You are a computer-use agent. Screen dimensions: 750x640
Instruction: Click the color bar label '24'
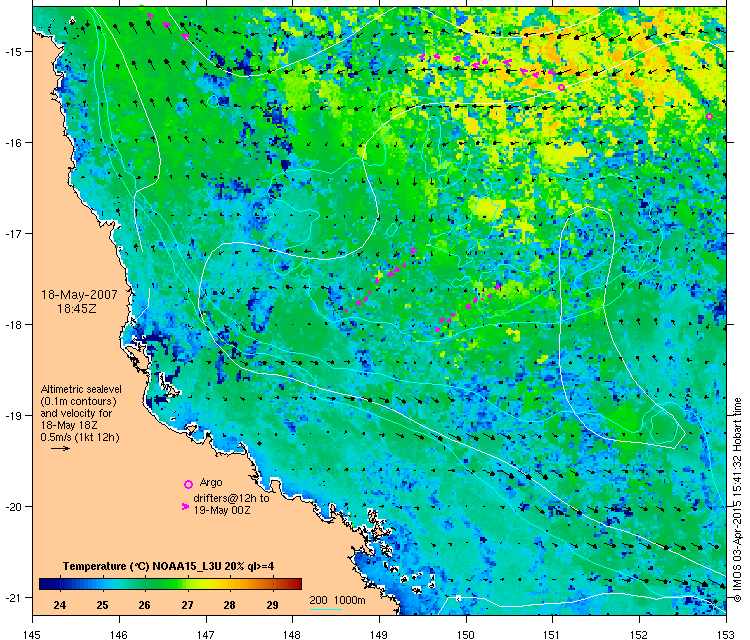pyautogui.click(x=60, y=605)
